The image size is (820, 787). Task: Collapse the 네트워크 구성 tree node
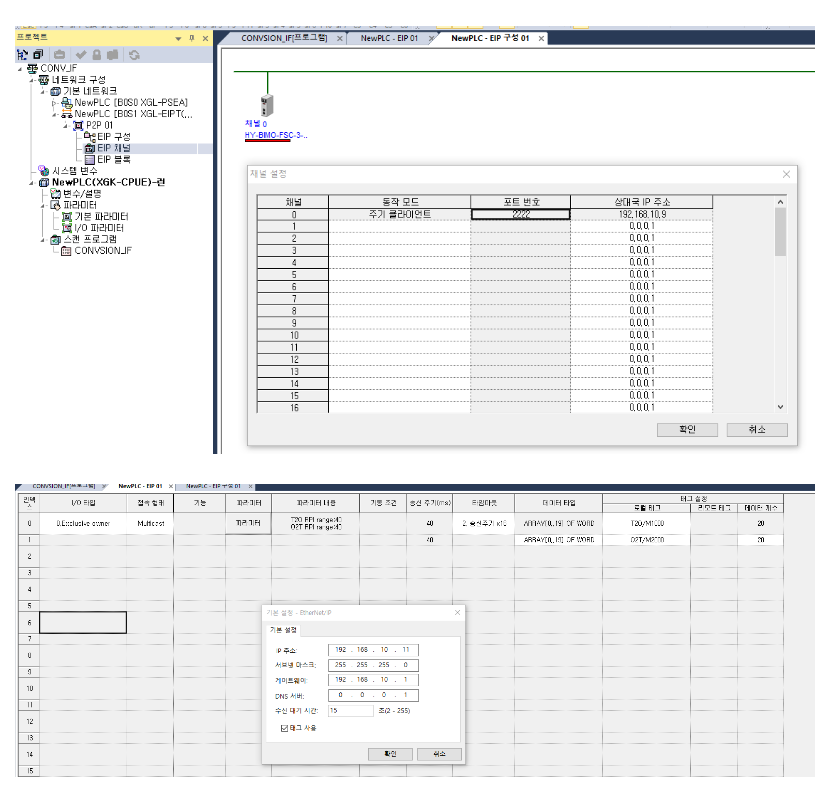[31, 80]
